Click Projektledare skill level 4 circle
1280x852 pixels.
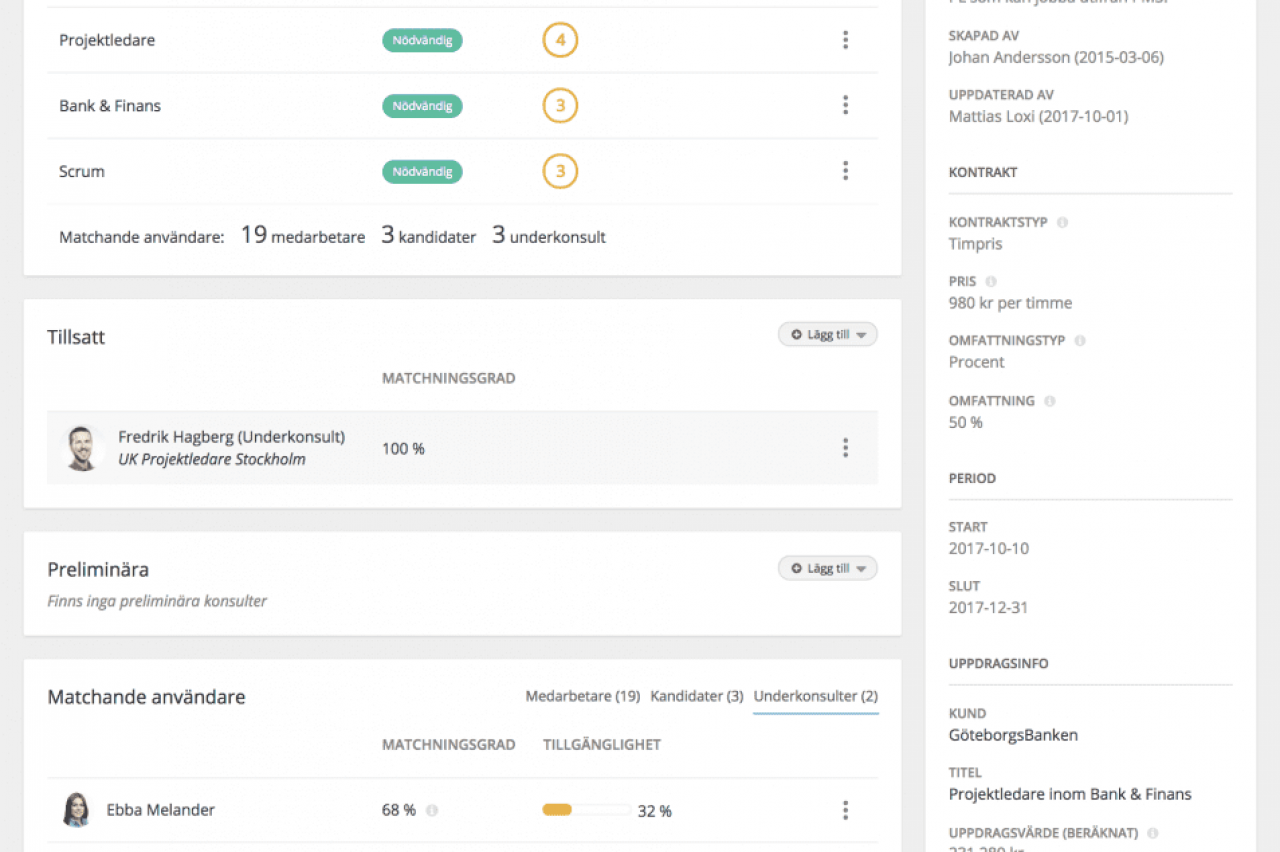point(560,40)
